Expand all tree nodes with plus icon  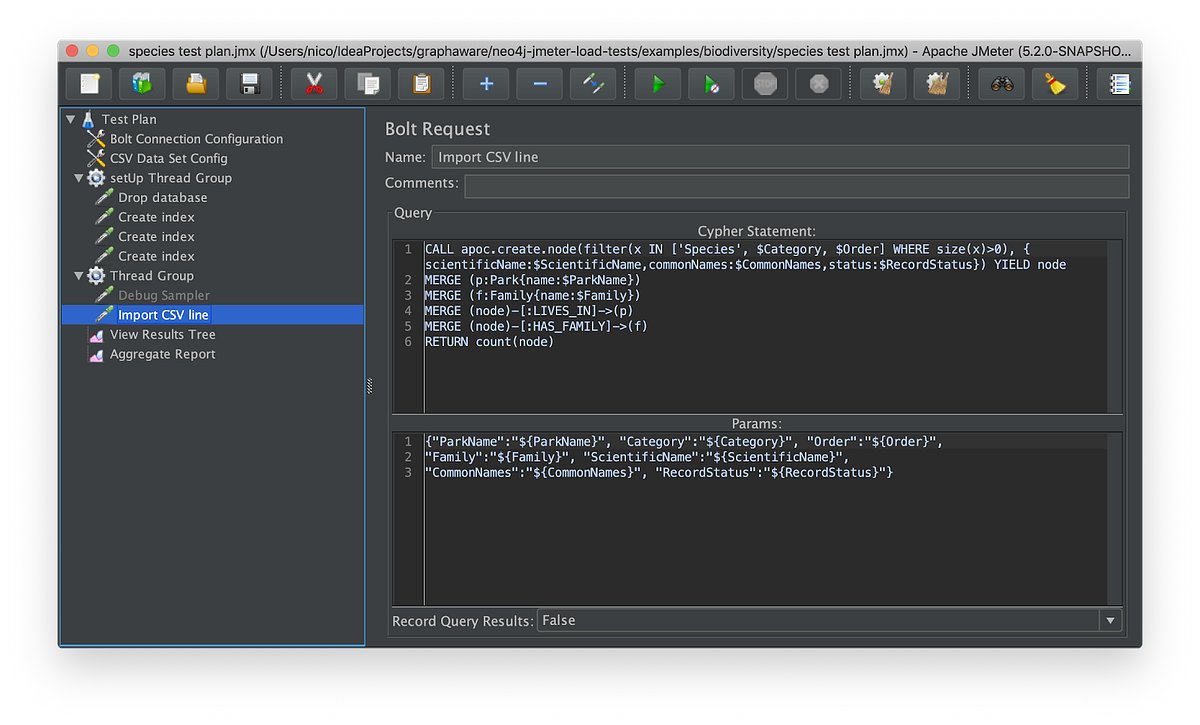(485, 84)
